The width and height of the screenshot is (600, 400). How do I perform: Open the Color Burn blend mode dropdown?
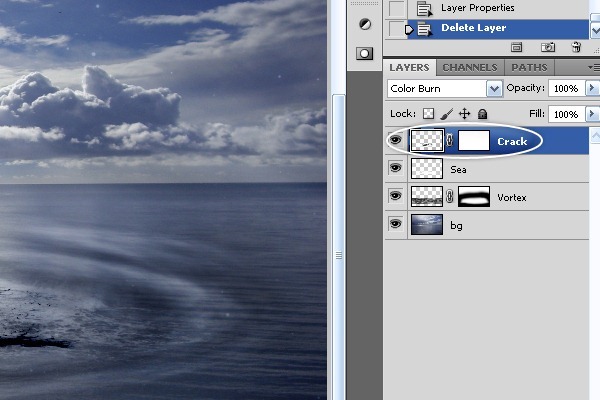click(x=494, y=89)
